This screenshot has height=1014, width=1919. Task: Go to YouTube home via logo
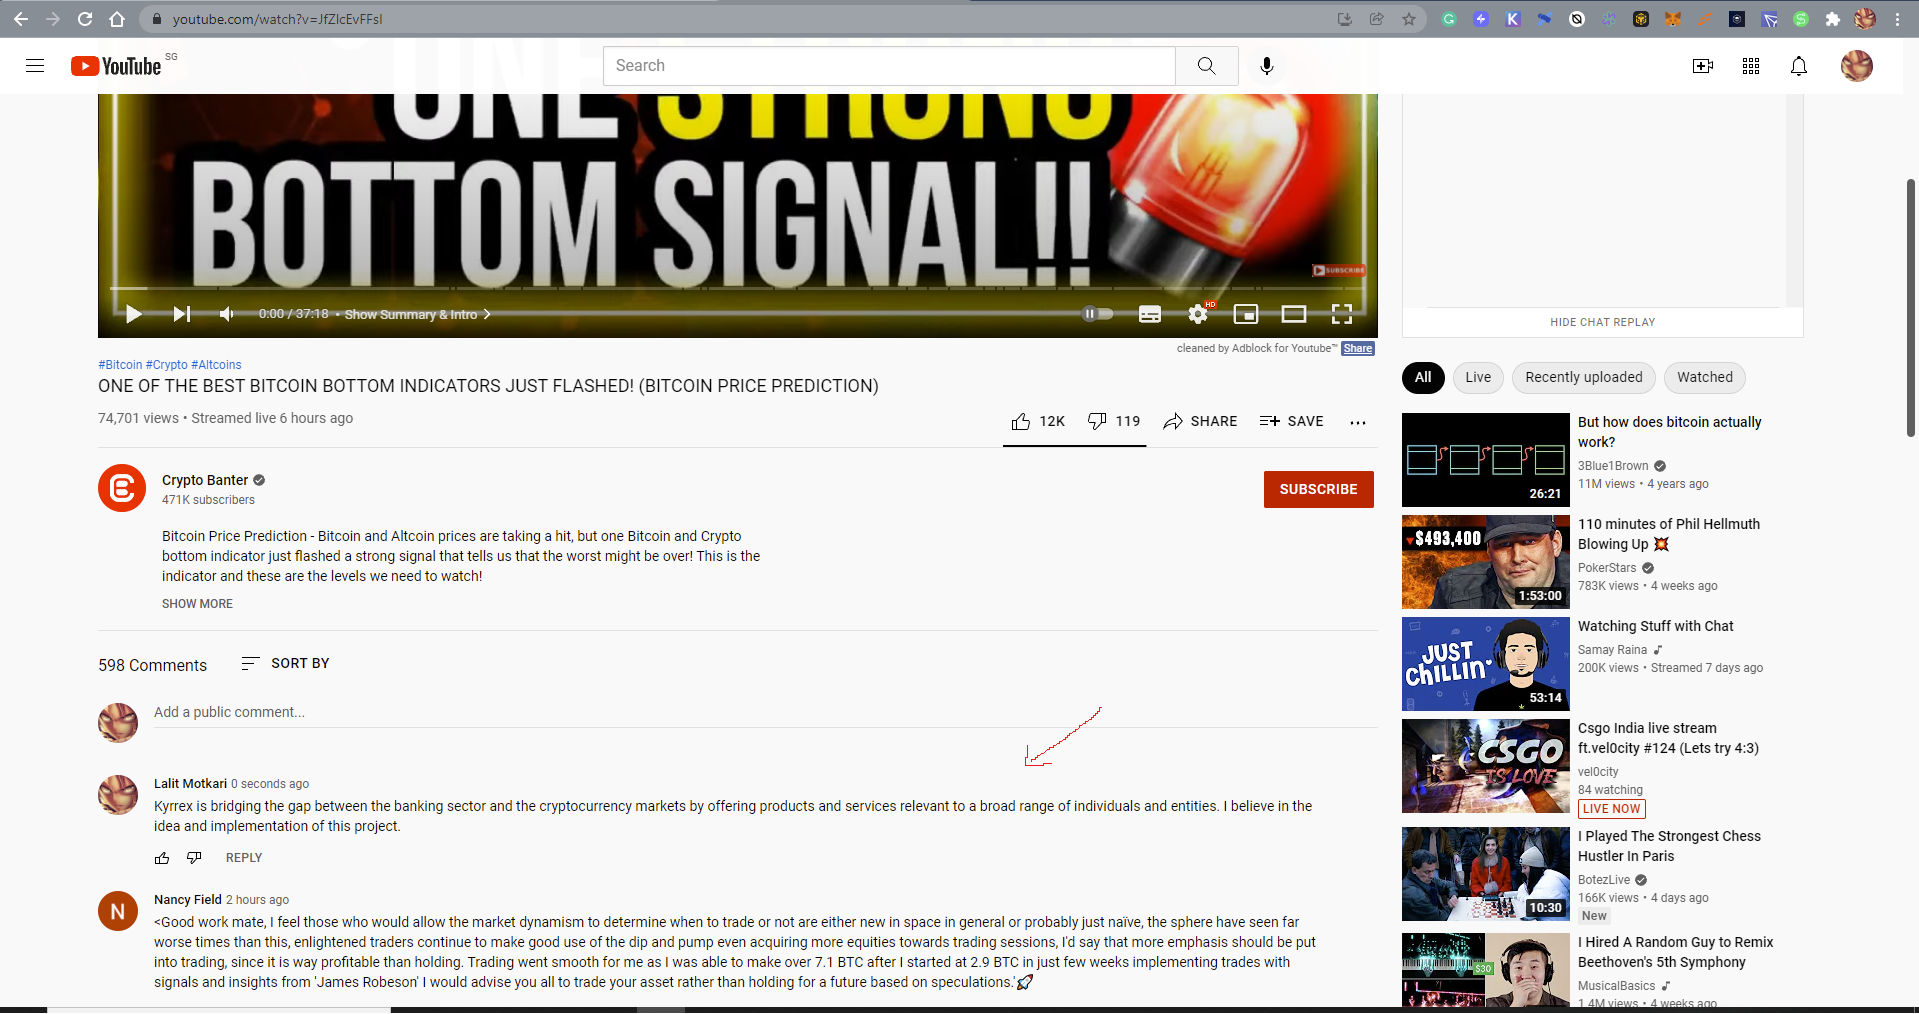coord(116,66)
